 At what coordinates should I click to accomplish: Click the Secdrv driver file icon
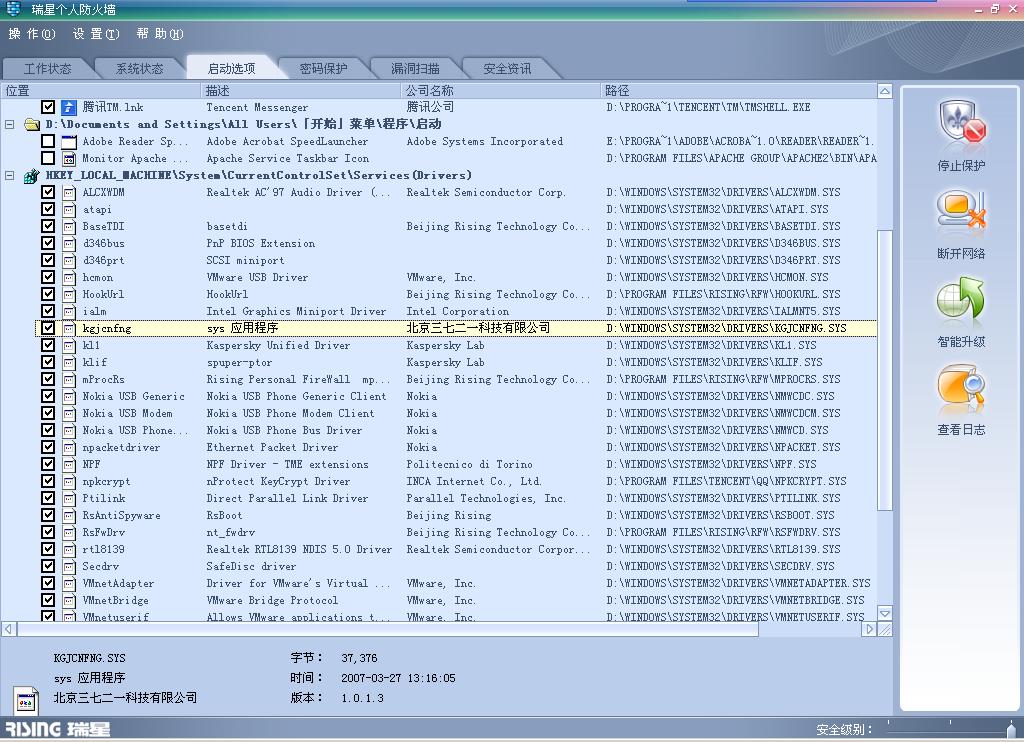coord(69,566)
